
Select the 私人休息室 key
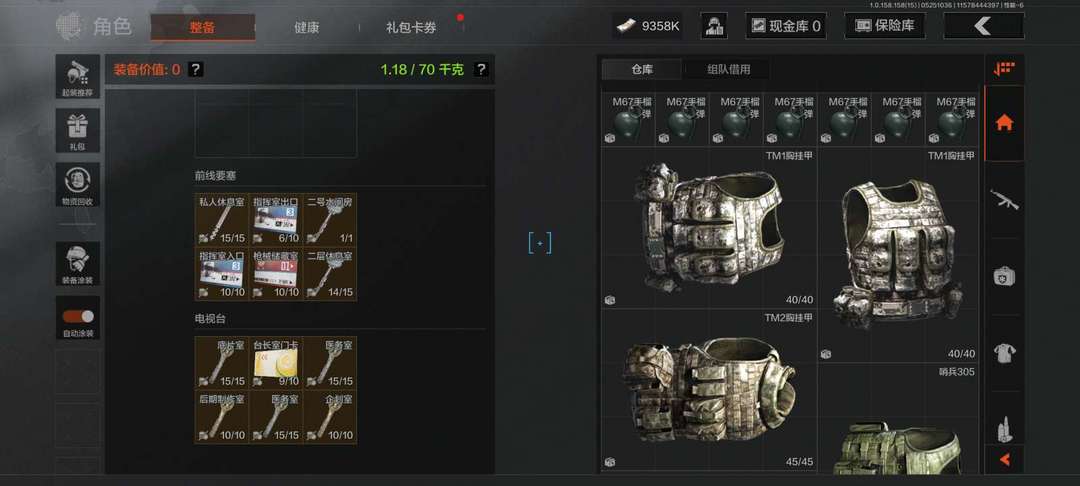pyautogui.click(x=222, y=220)
